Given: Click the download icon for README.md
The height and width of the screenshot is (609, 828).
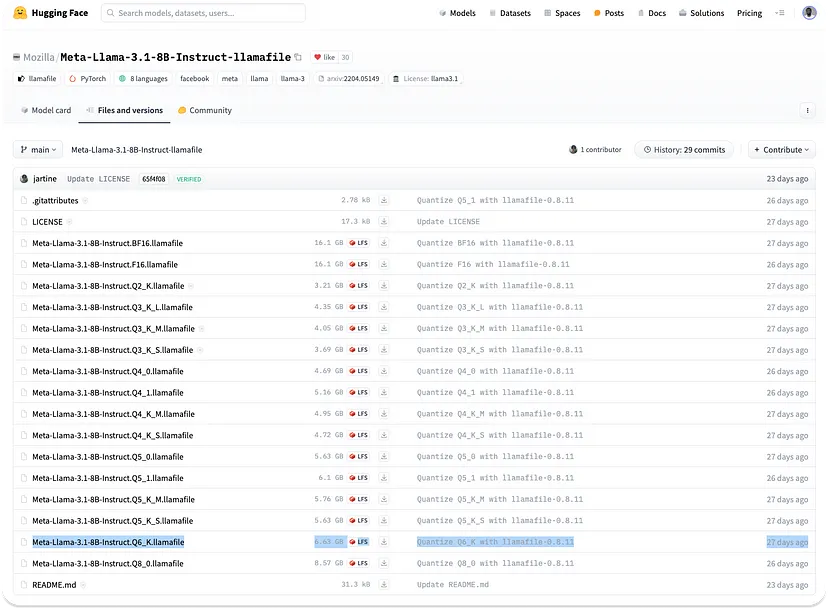Looking at the screenshot, I should tap(384, 585).
